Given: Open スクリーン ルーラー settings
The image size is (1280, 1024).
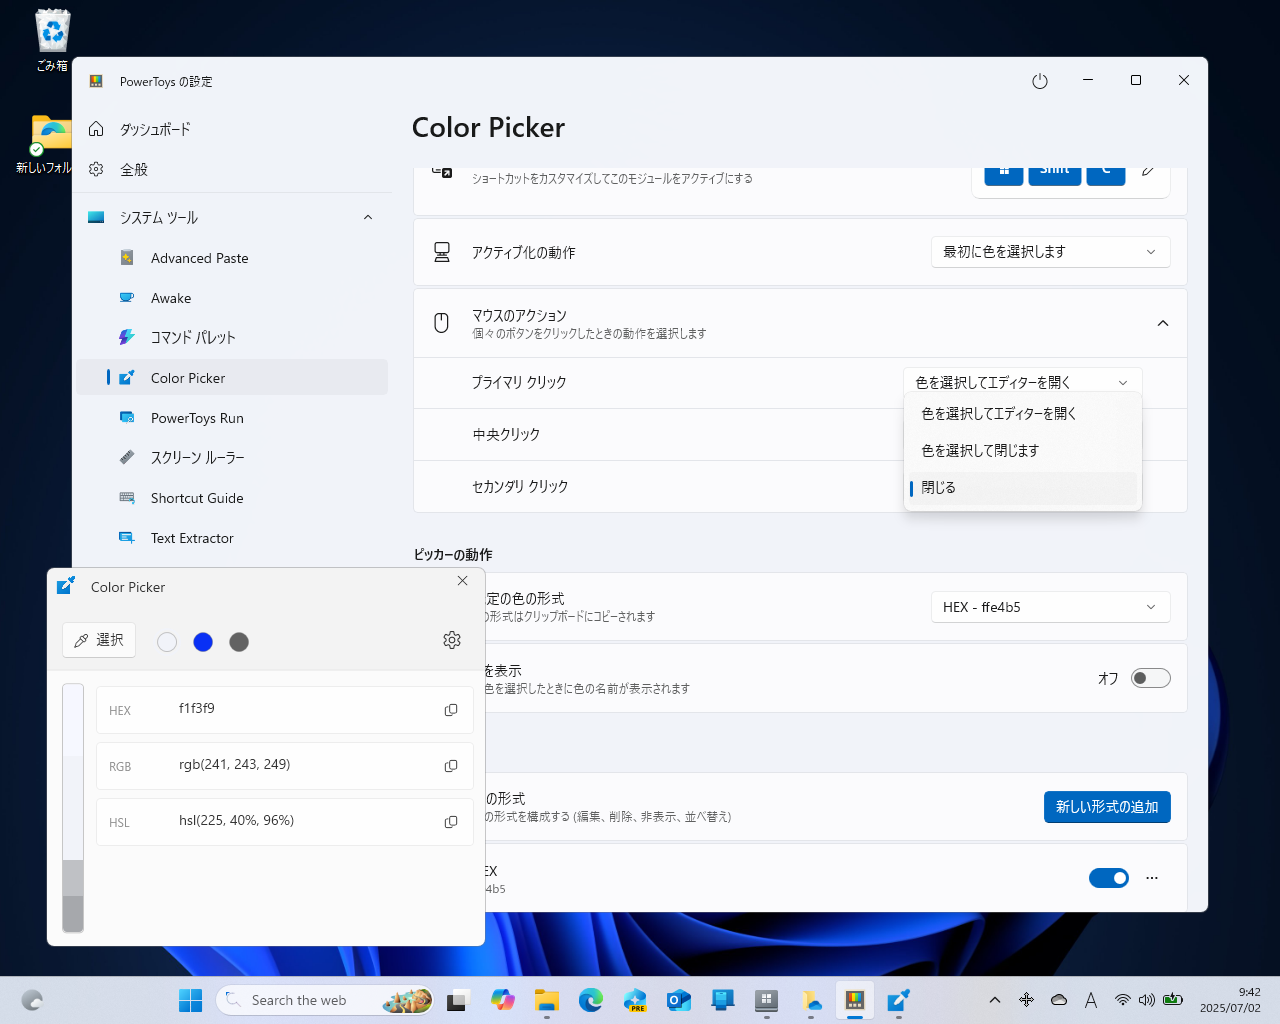Looking at the screenshot, I should (232, 457).
